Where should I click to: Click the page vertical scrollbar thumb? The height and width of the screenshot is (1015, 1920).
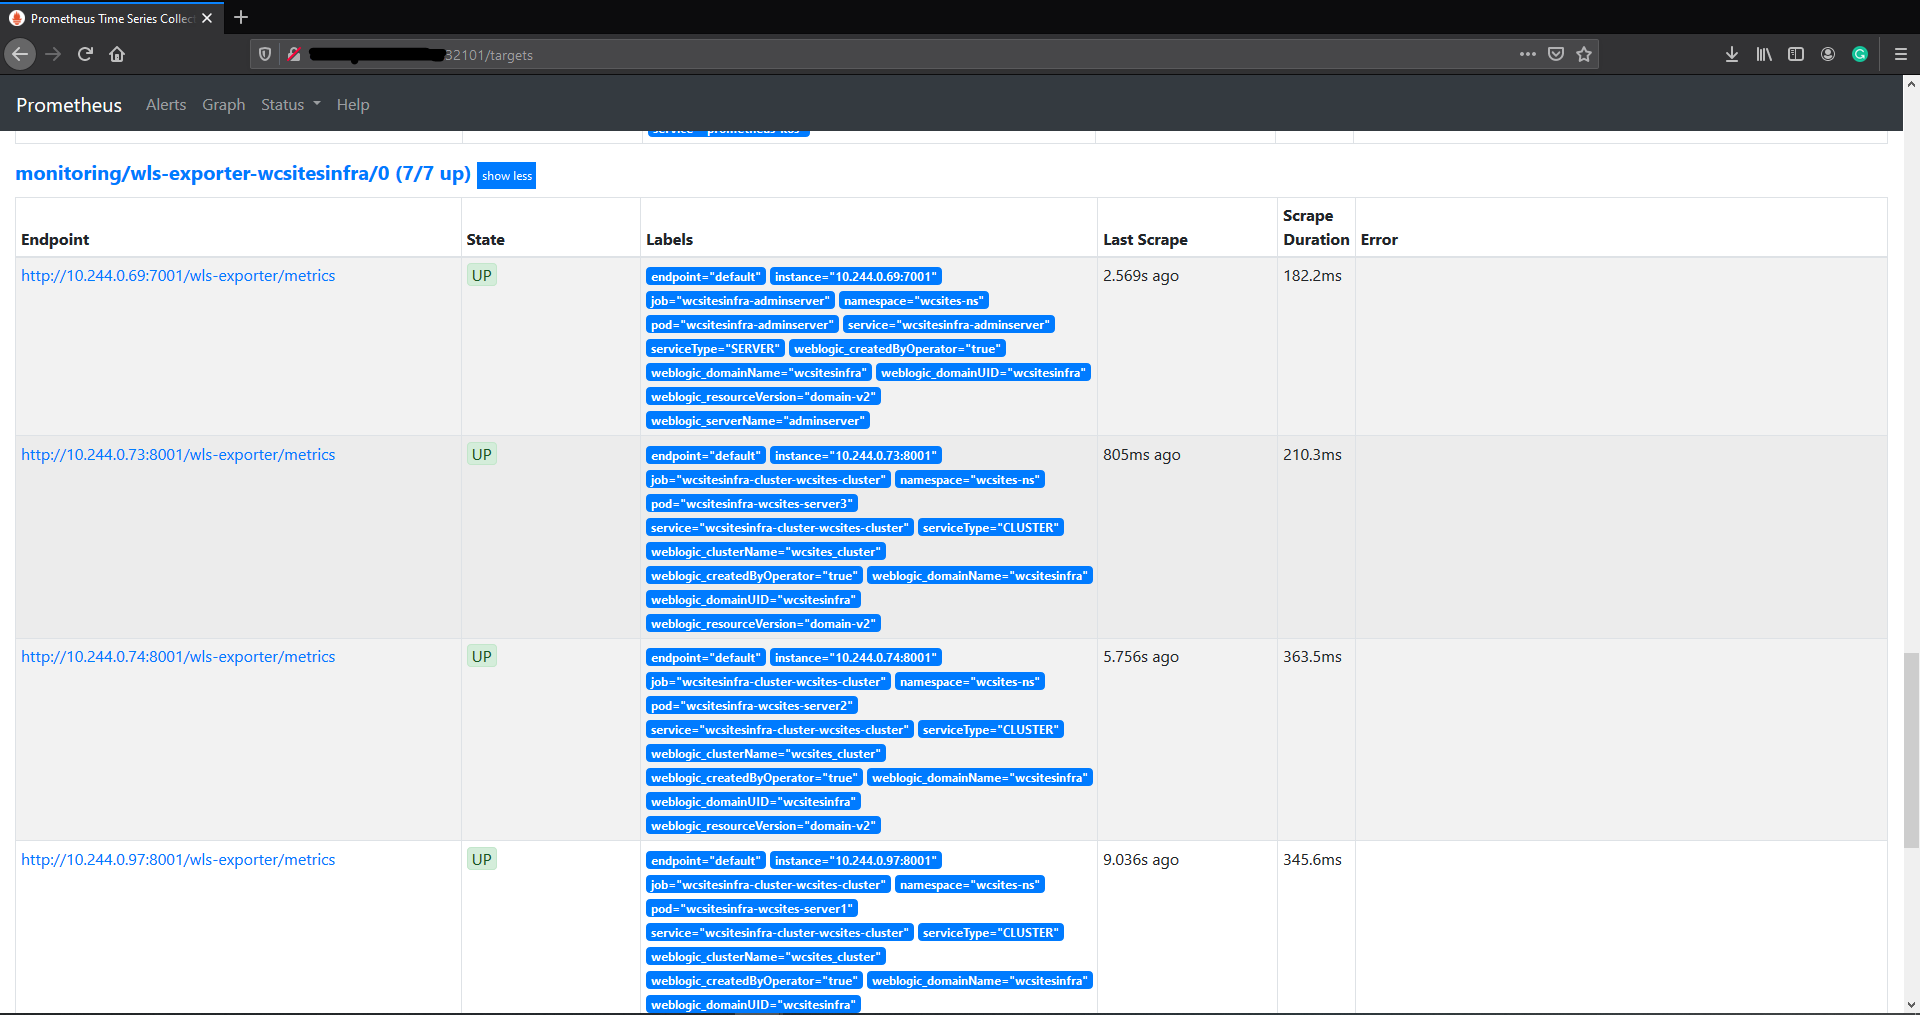[1911, 750]
